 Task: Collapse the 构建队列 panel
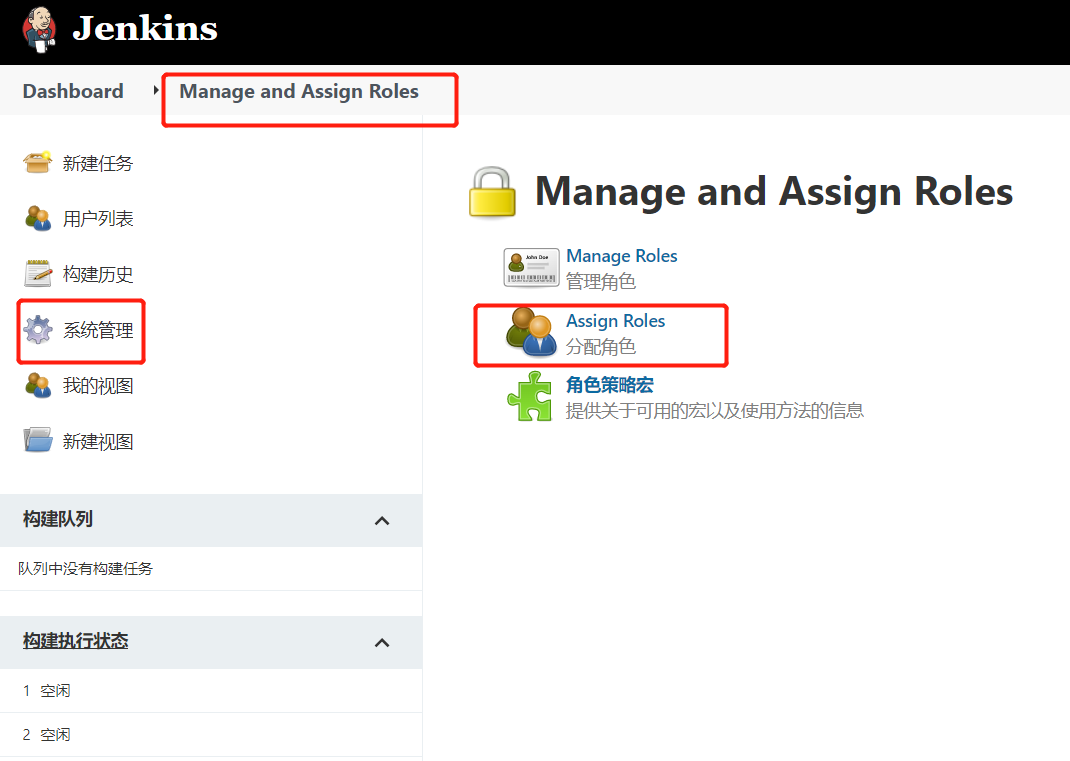pyautogui.click(x=381, y=521)
